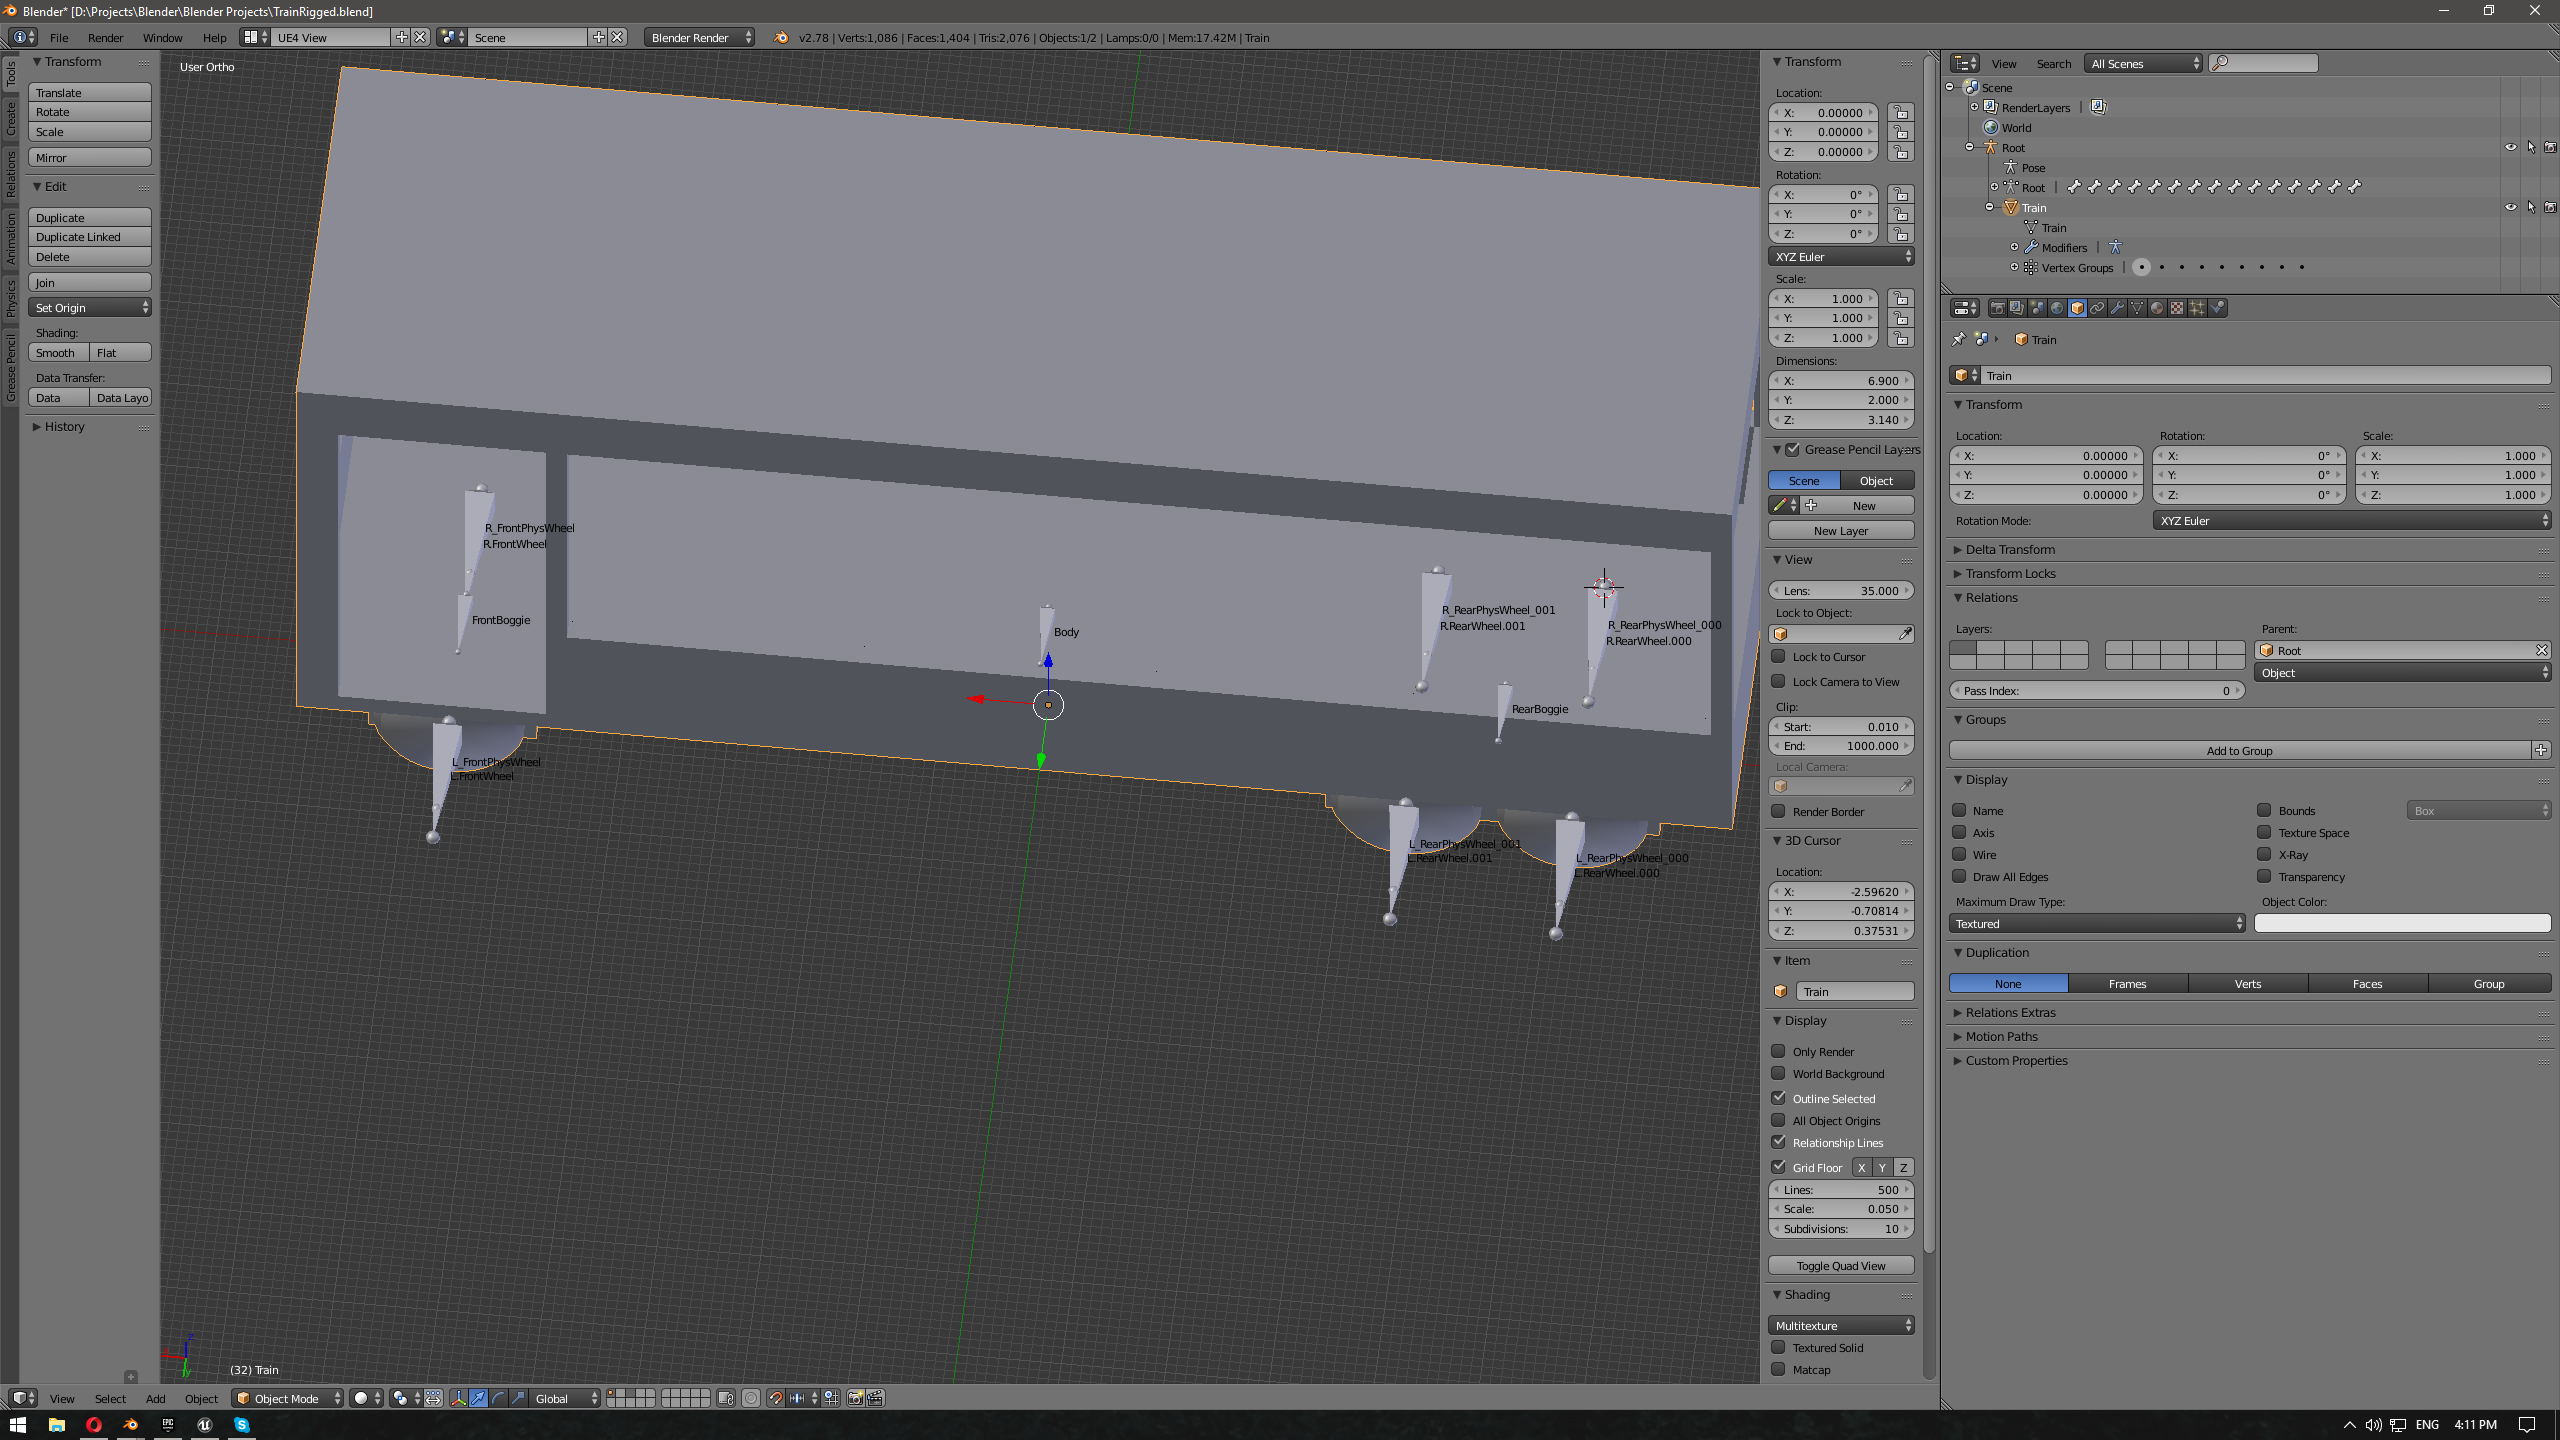Open the Physics properties tab
Screen dimensions: 2560x1440
click(2218, 308)
